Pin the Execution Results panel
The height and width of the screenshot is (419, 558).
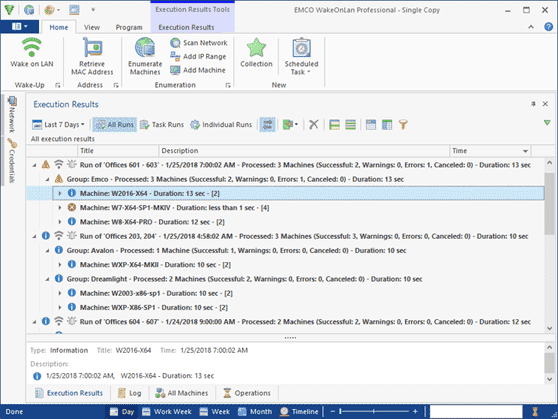point(533,104)
